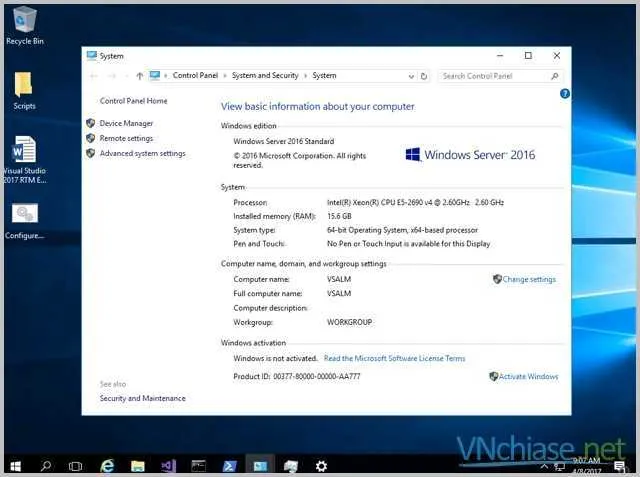Click Control Panel breadcrumb
Viewport: 640px width, 477px height.
[195, 75]
